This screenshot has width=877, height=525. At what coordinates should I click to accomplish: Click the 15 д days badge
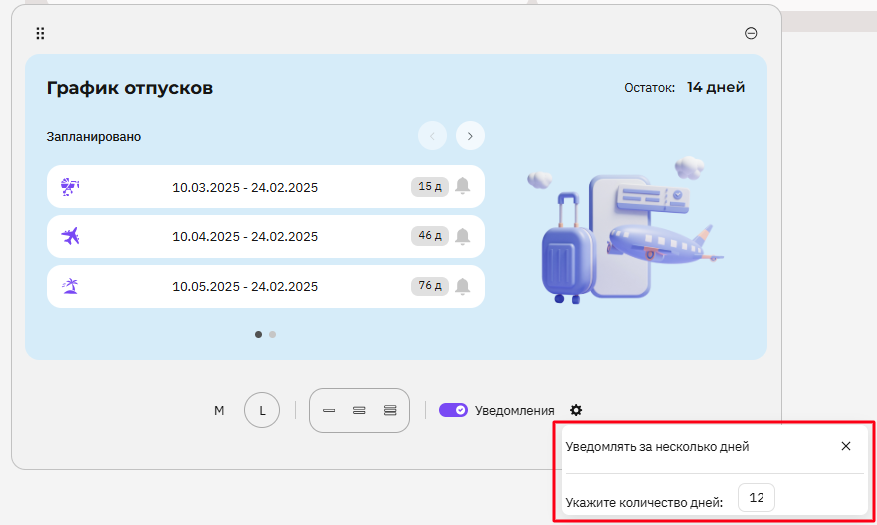click(x=430, y=187)
